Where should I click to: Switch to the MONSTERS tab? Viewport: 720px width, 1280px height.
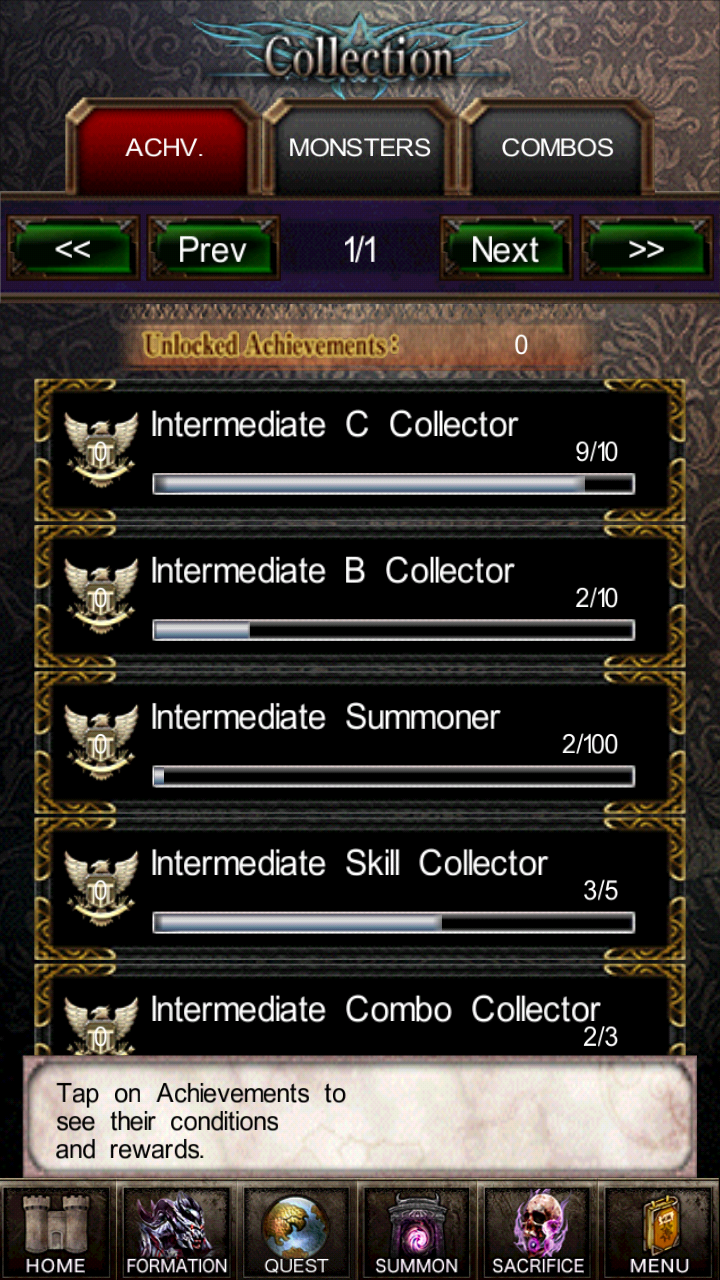point(360,148)
